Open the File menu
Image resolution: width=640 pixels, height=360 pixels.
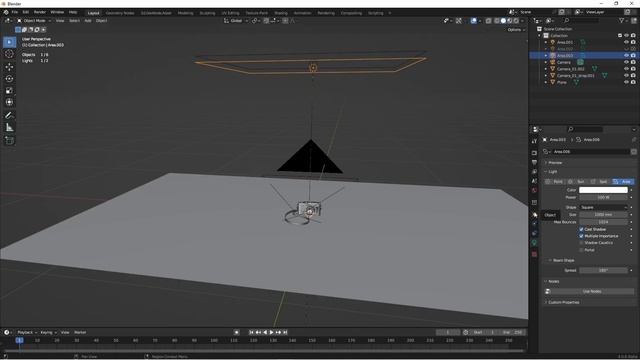(15, 12)
